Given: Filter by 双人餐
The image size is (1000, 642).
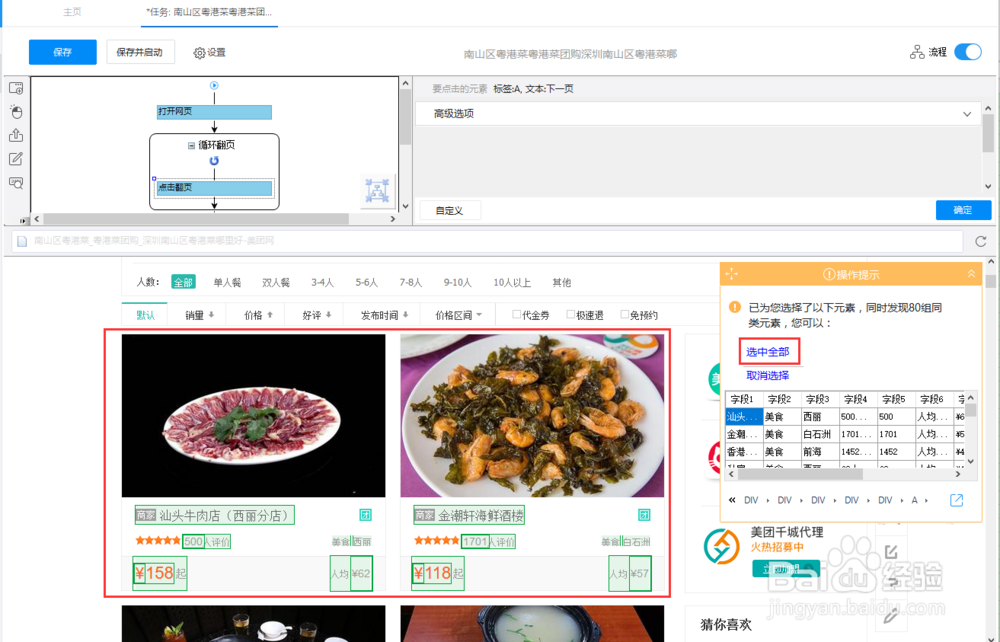Looking at the screenshot, I should tap(276, 282).
